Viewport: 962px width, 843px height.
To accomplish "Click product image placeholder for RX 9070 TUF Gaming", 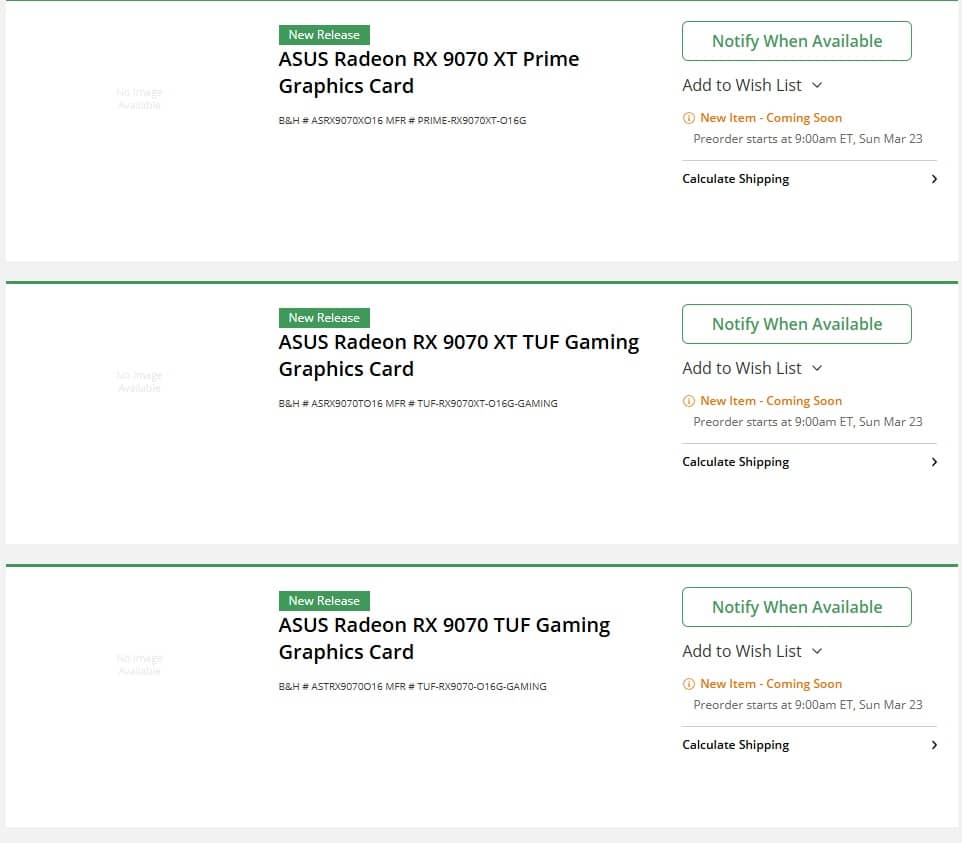I will tap(139, 664).
